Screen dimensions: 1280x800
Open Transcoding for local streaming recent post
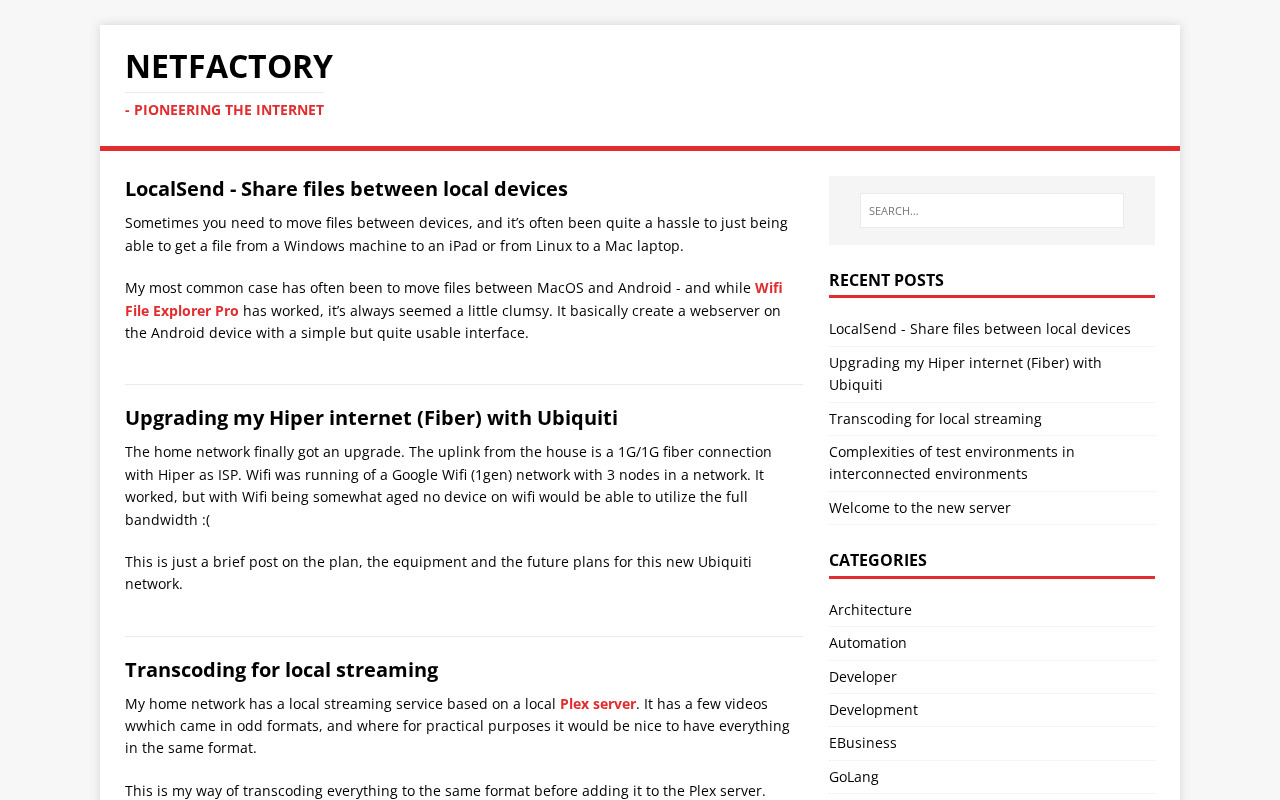click(935, 419)
